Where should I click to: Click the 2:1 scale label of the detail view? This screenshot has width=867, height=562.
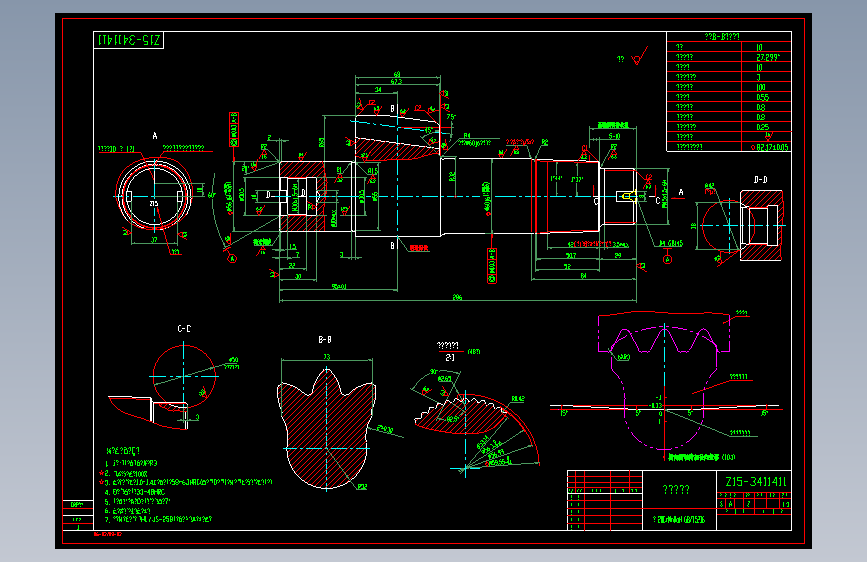(450, 357)
